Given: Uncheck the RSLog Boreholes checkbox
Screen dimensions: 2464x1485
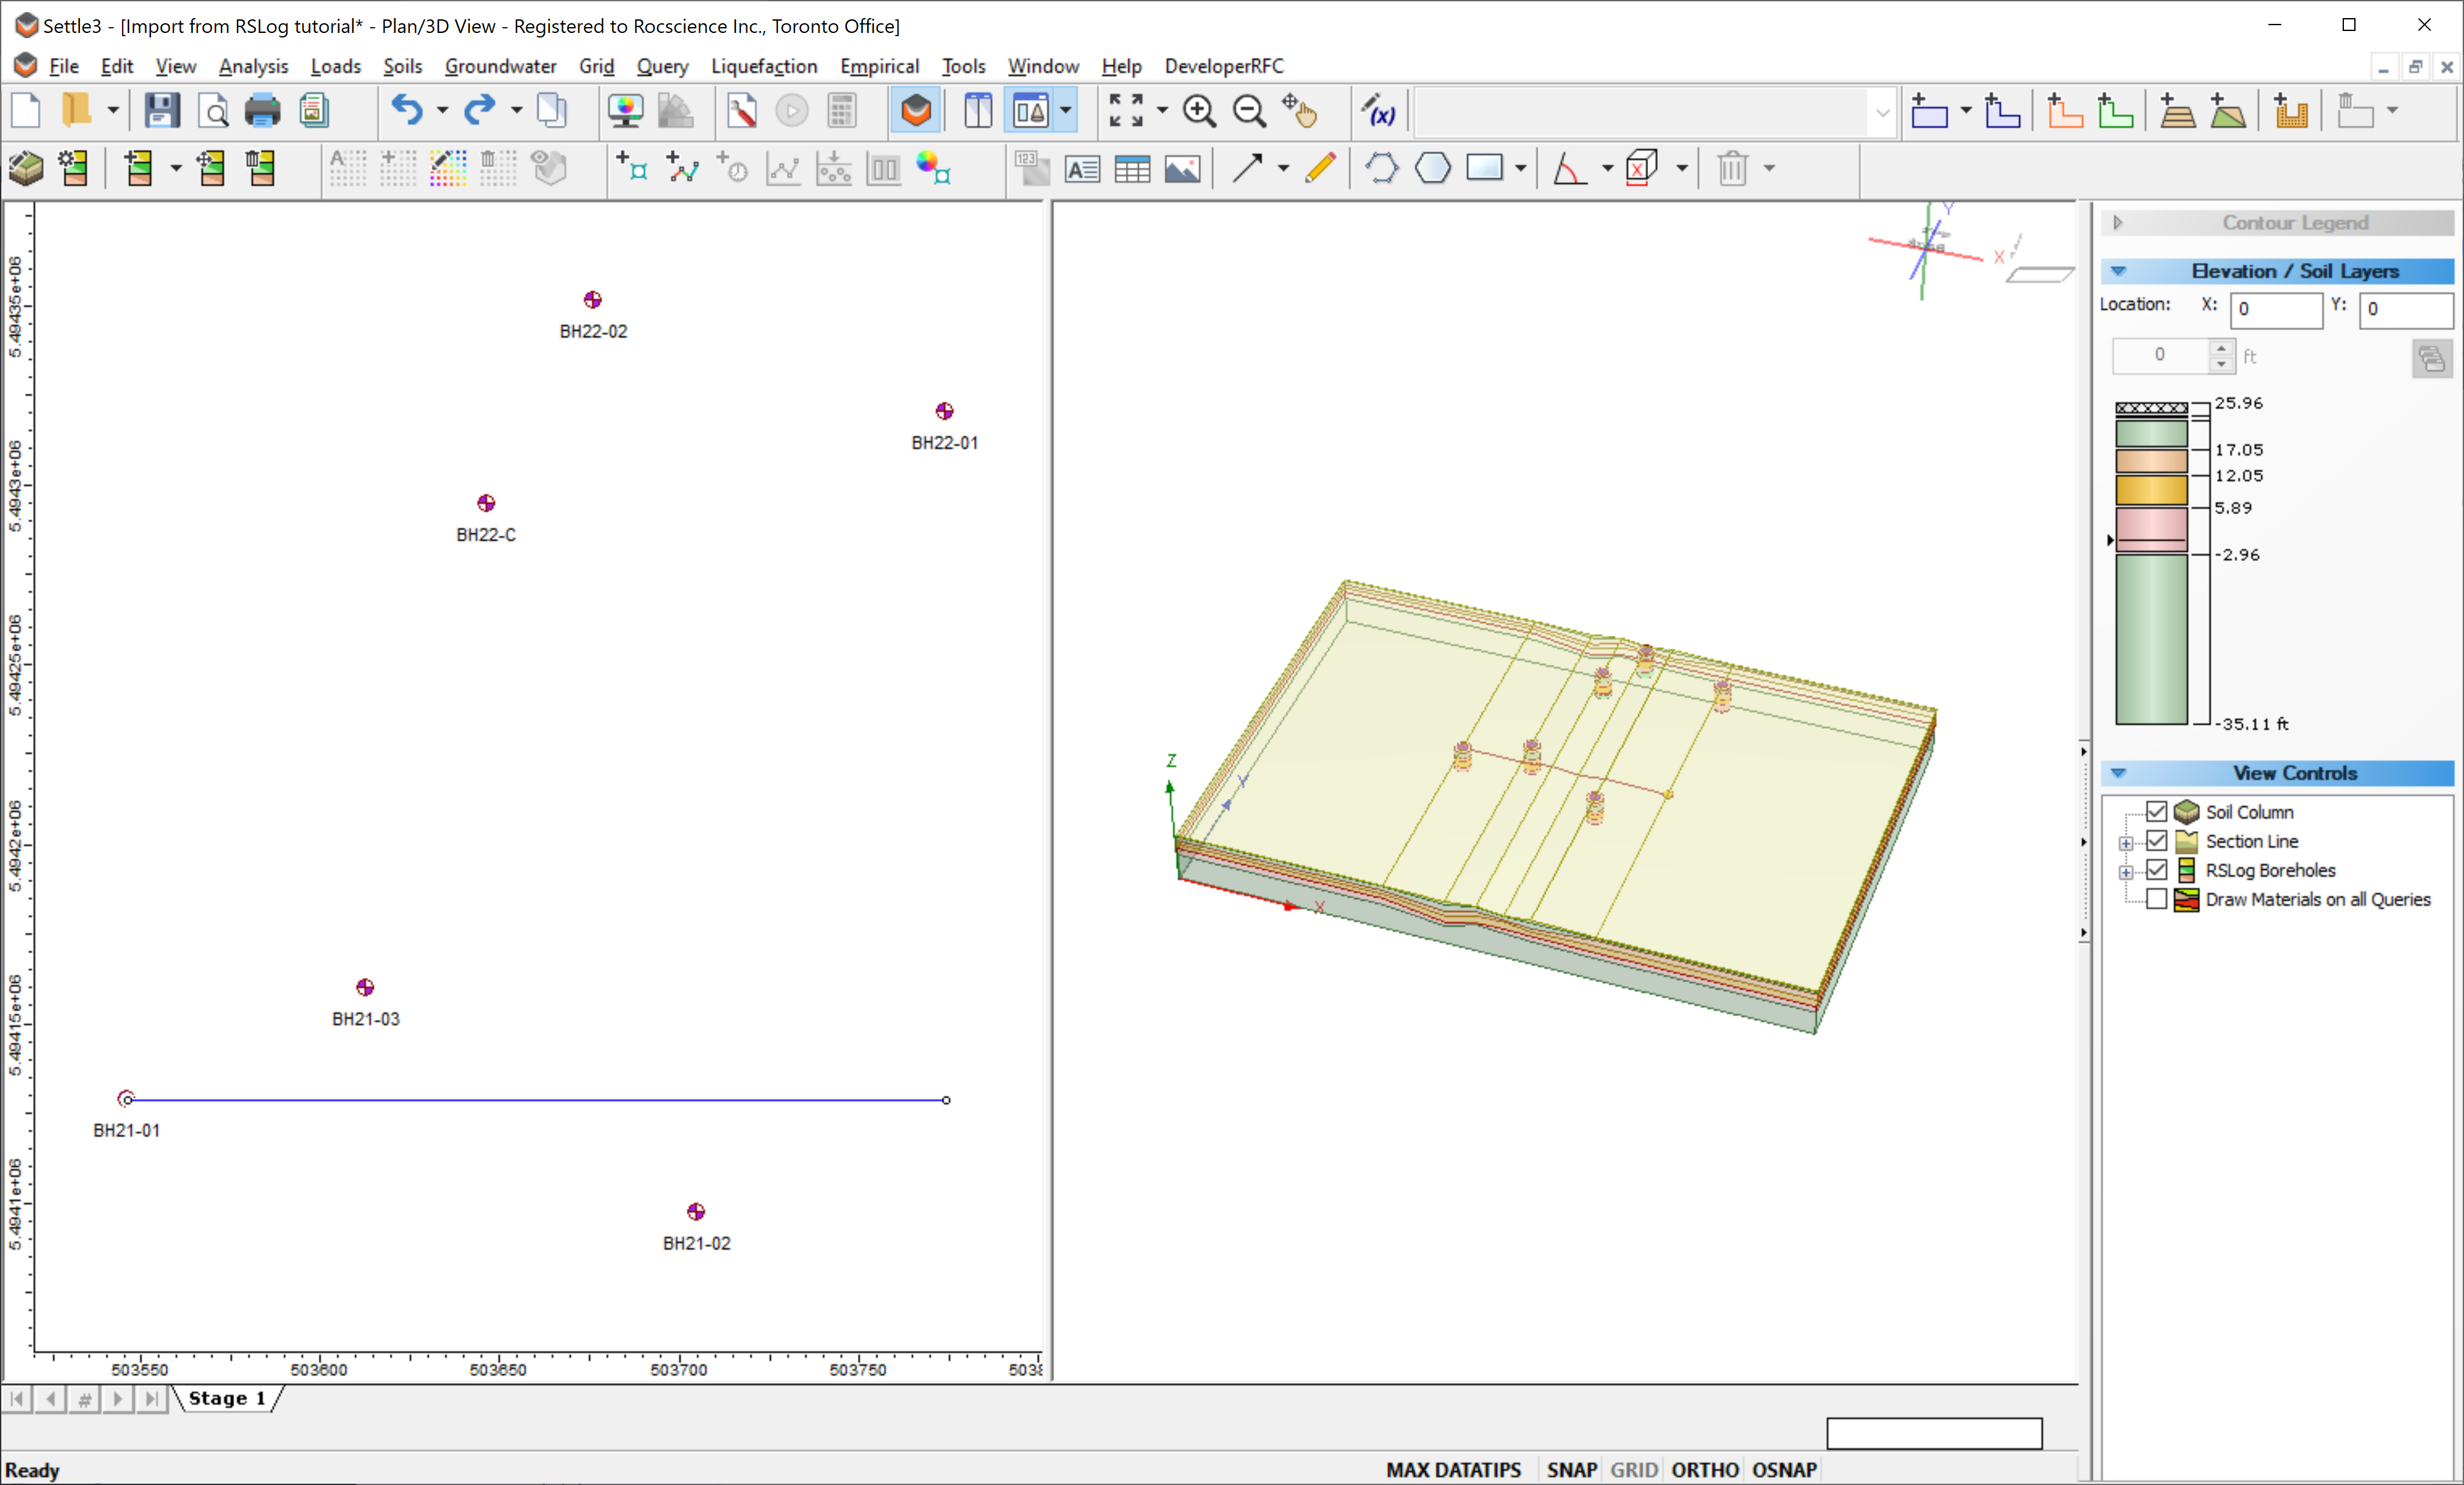Looking at the screenshot, I should pos(2157,869).
